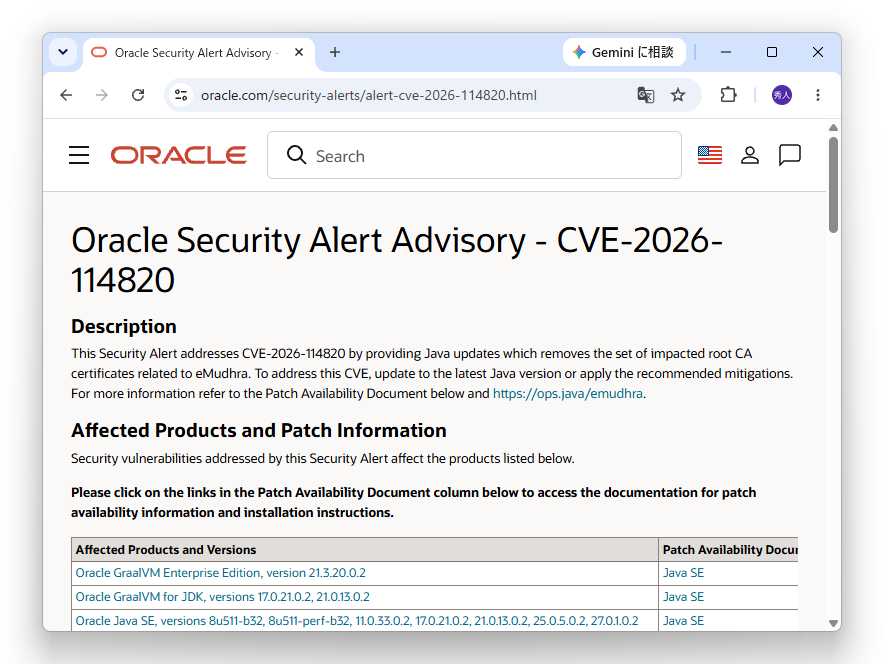
Task: Open Oracle GraalVM Enterprise Edition version link
Action: pyautogui.click(x=221, y=573)
